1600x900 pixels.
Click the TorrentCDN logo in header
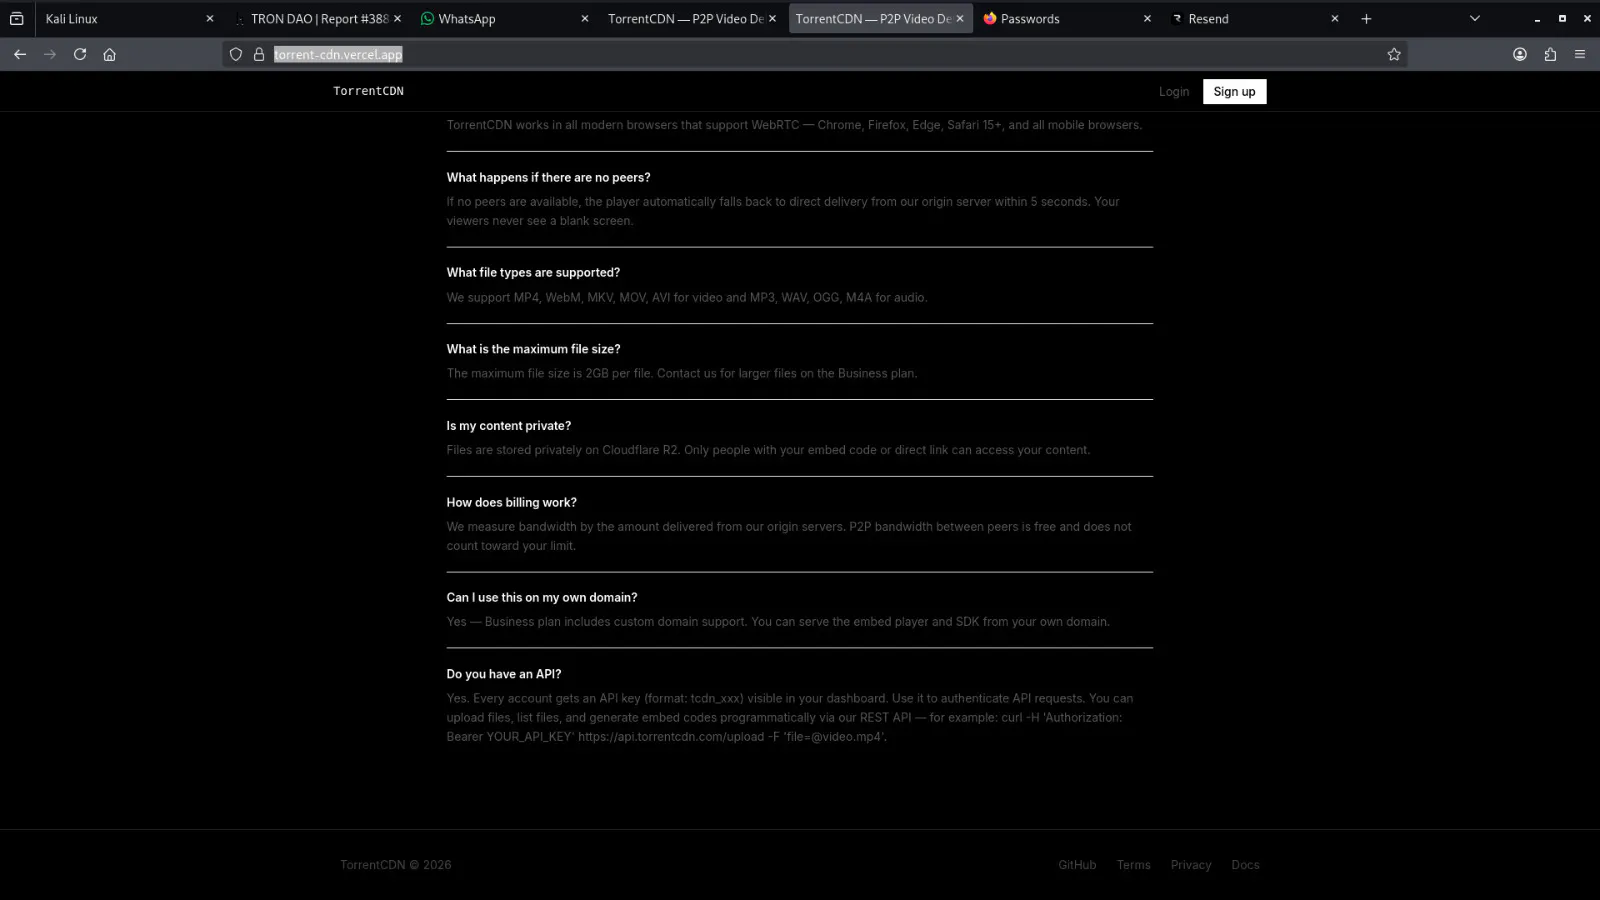[368, 91]
